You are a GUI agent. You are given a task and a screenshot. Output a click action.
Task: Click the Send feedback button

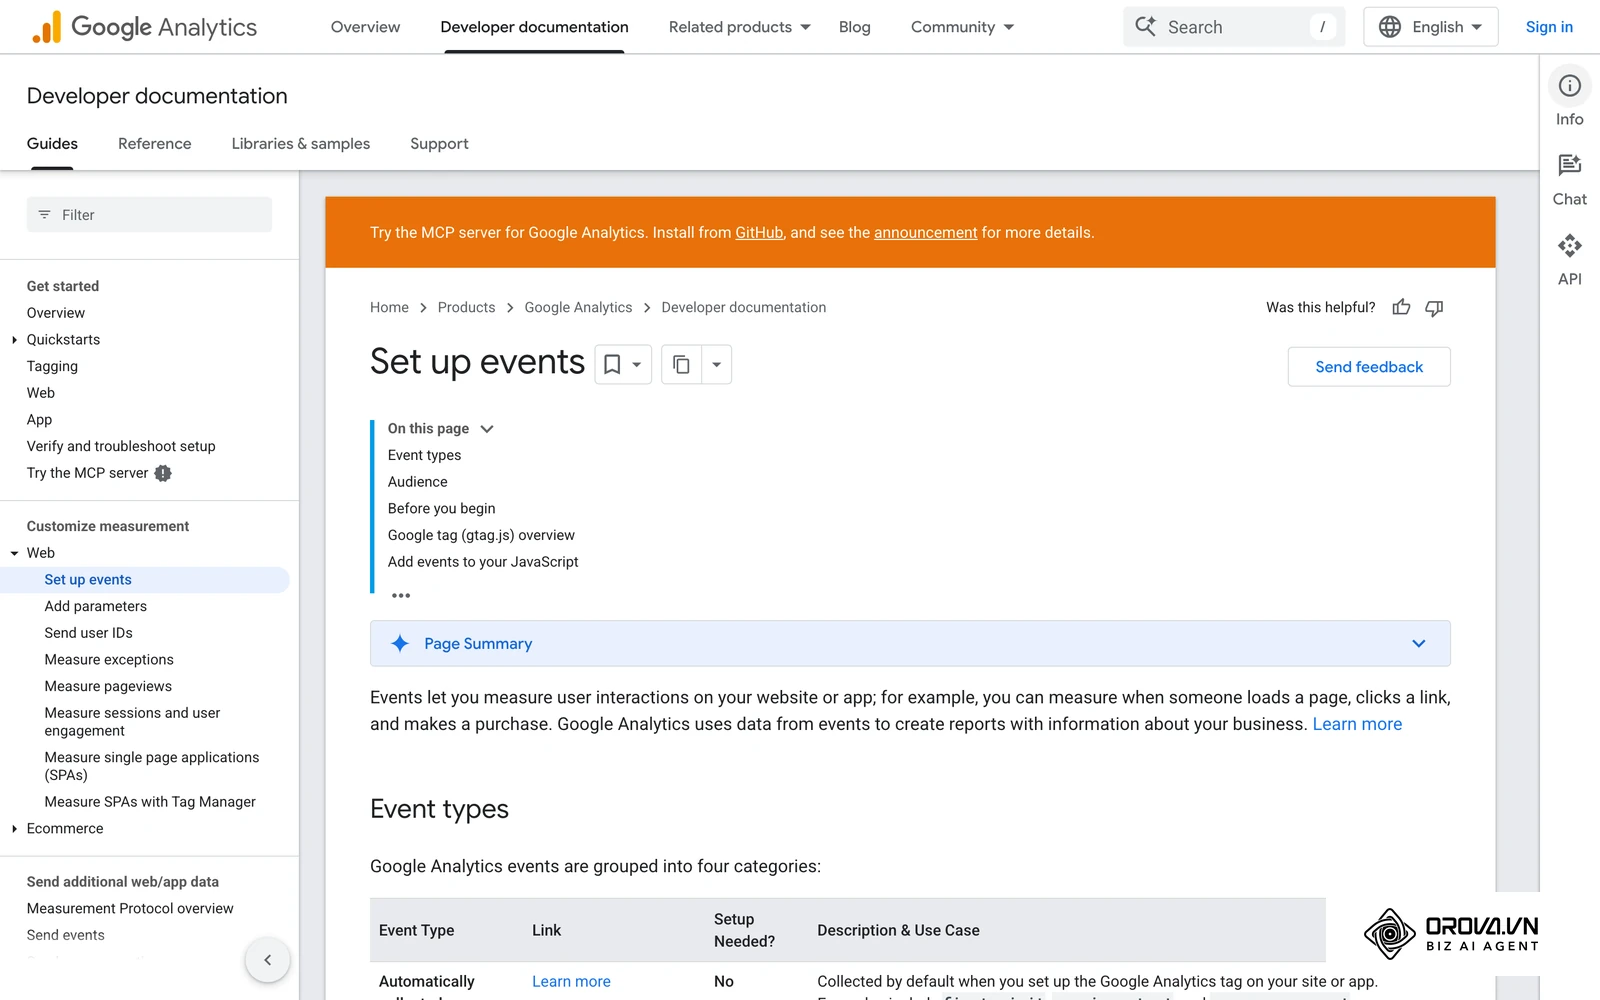tap(1369, 367)
